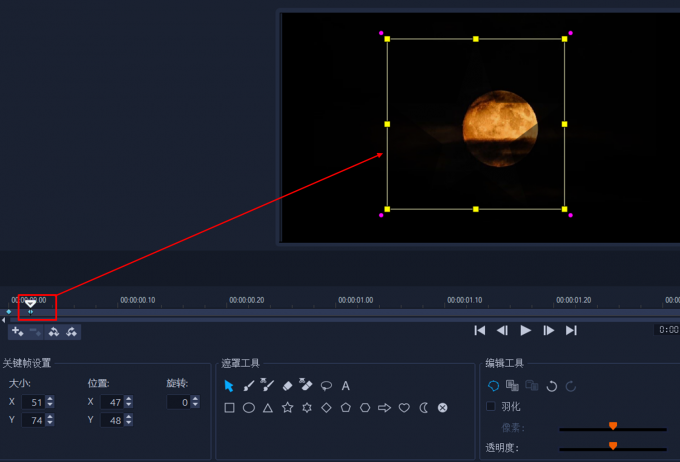This screenshot has width=680, height=462.
Task: Choose the six-point star mask shape
Action: 307,408
